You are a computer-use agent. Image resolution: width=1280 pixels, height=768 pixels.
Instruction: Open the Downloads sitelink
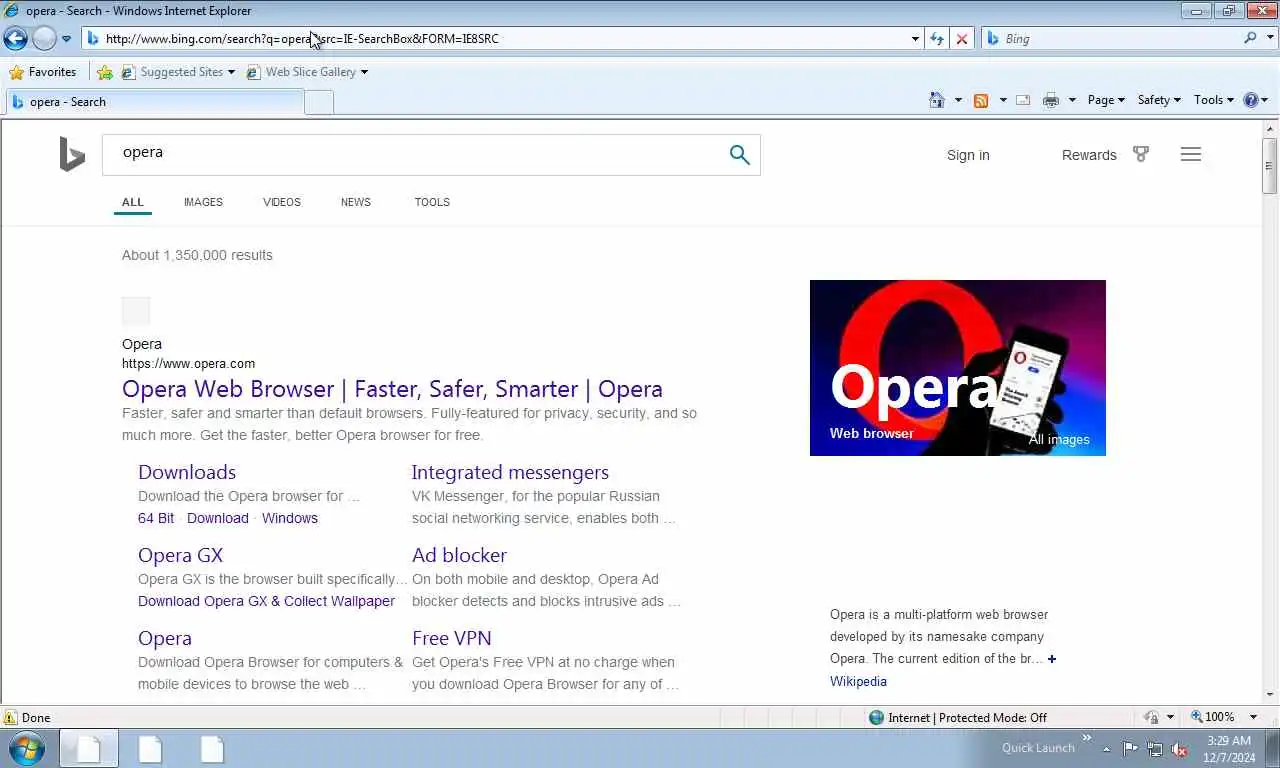tap(187, 472)
